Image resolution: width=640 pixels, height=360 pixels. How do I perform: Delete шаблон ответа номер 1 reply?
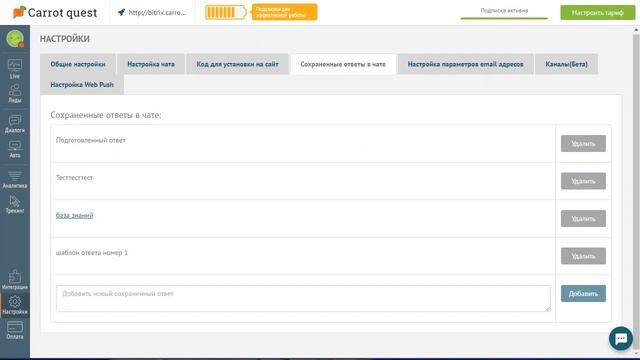(x=583, y=256)
